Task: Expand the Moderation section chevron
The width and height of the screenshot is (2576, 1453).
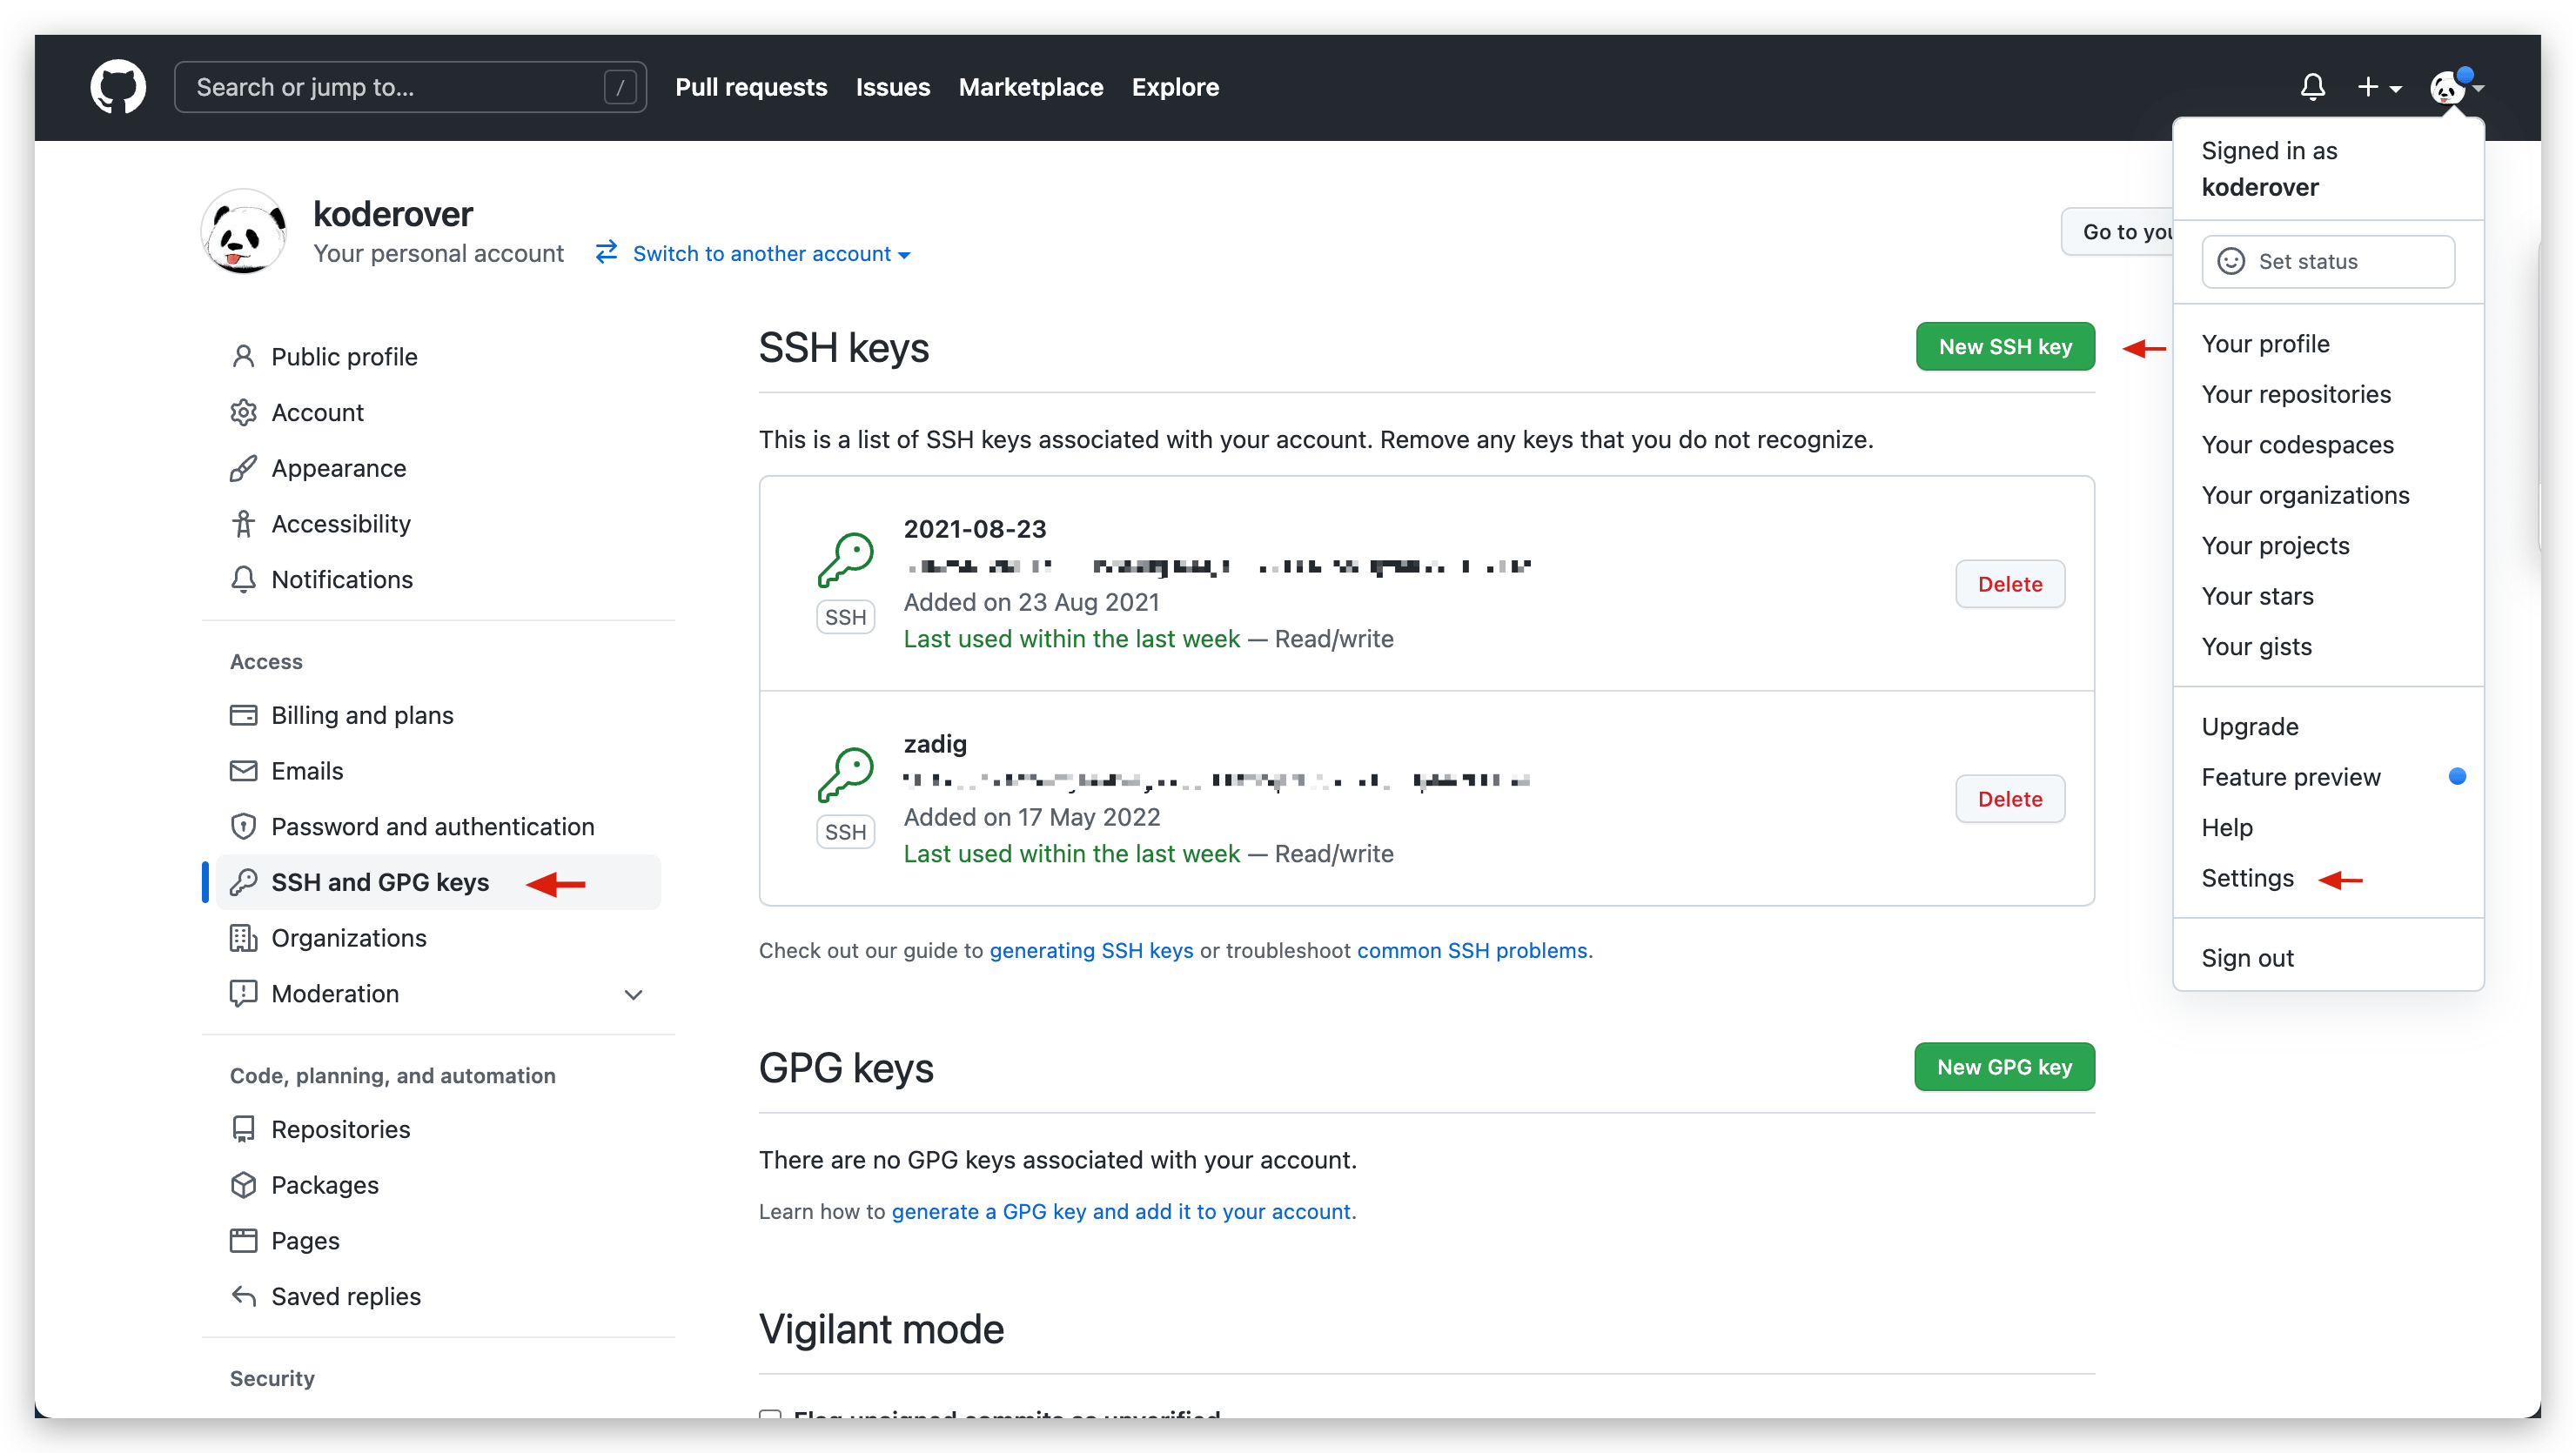Action: pyautogui.click(x=633, y=994)
